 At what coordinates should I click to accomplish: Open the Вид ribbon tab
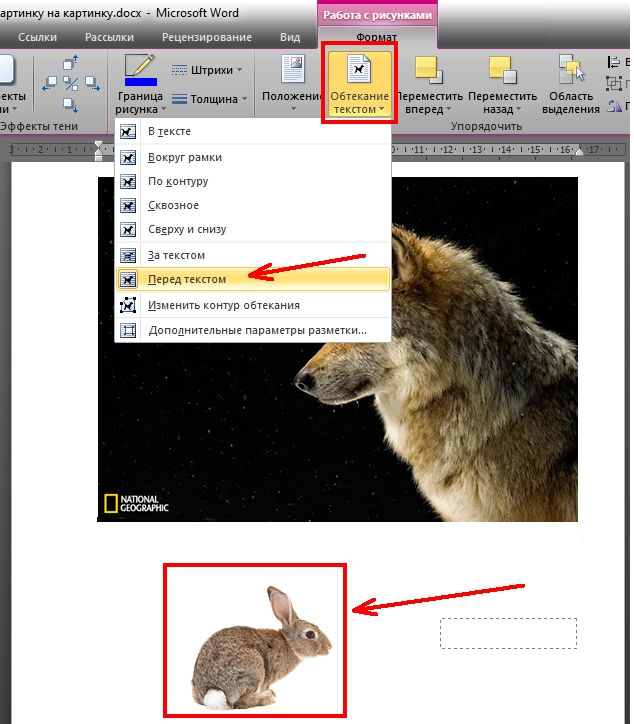click(290, 37)
